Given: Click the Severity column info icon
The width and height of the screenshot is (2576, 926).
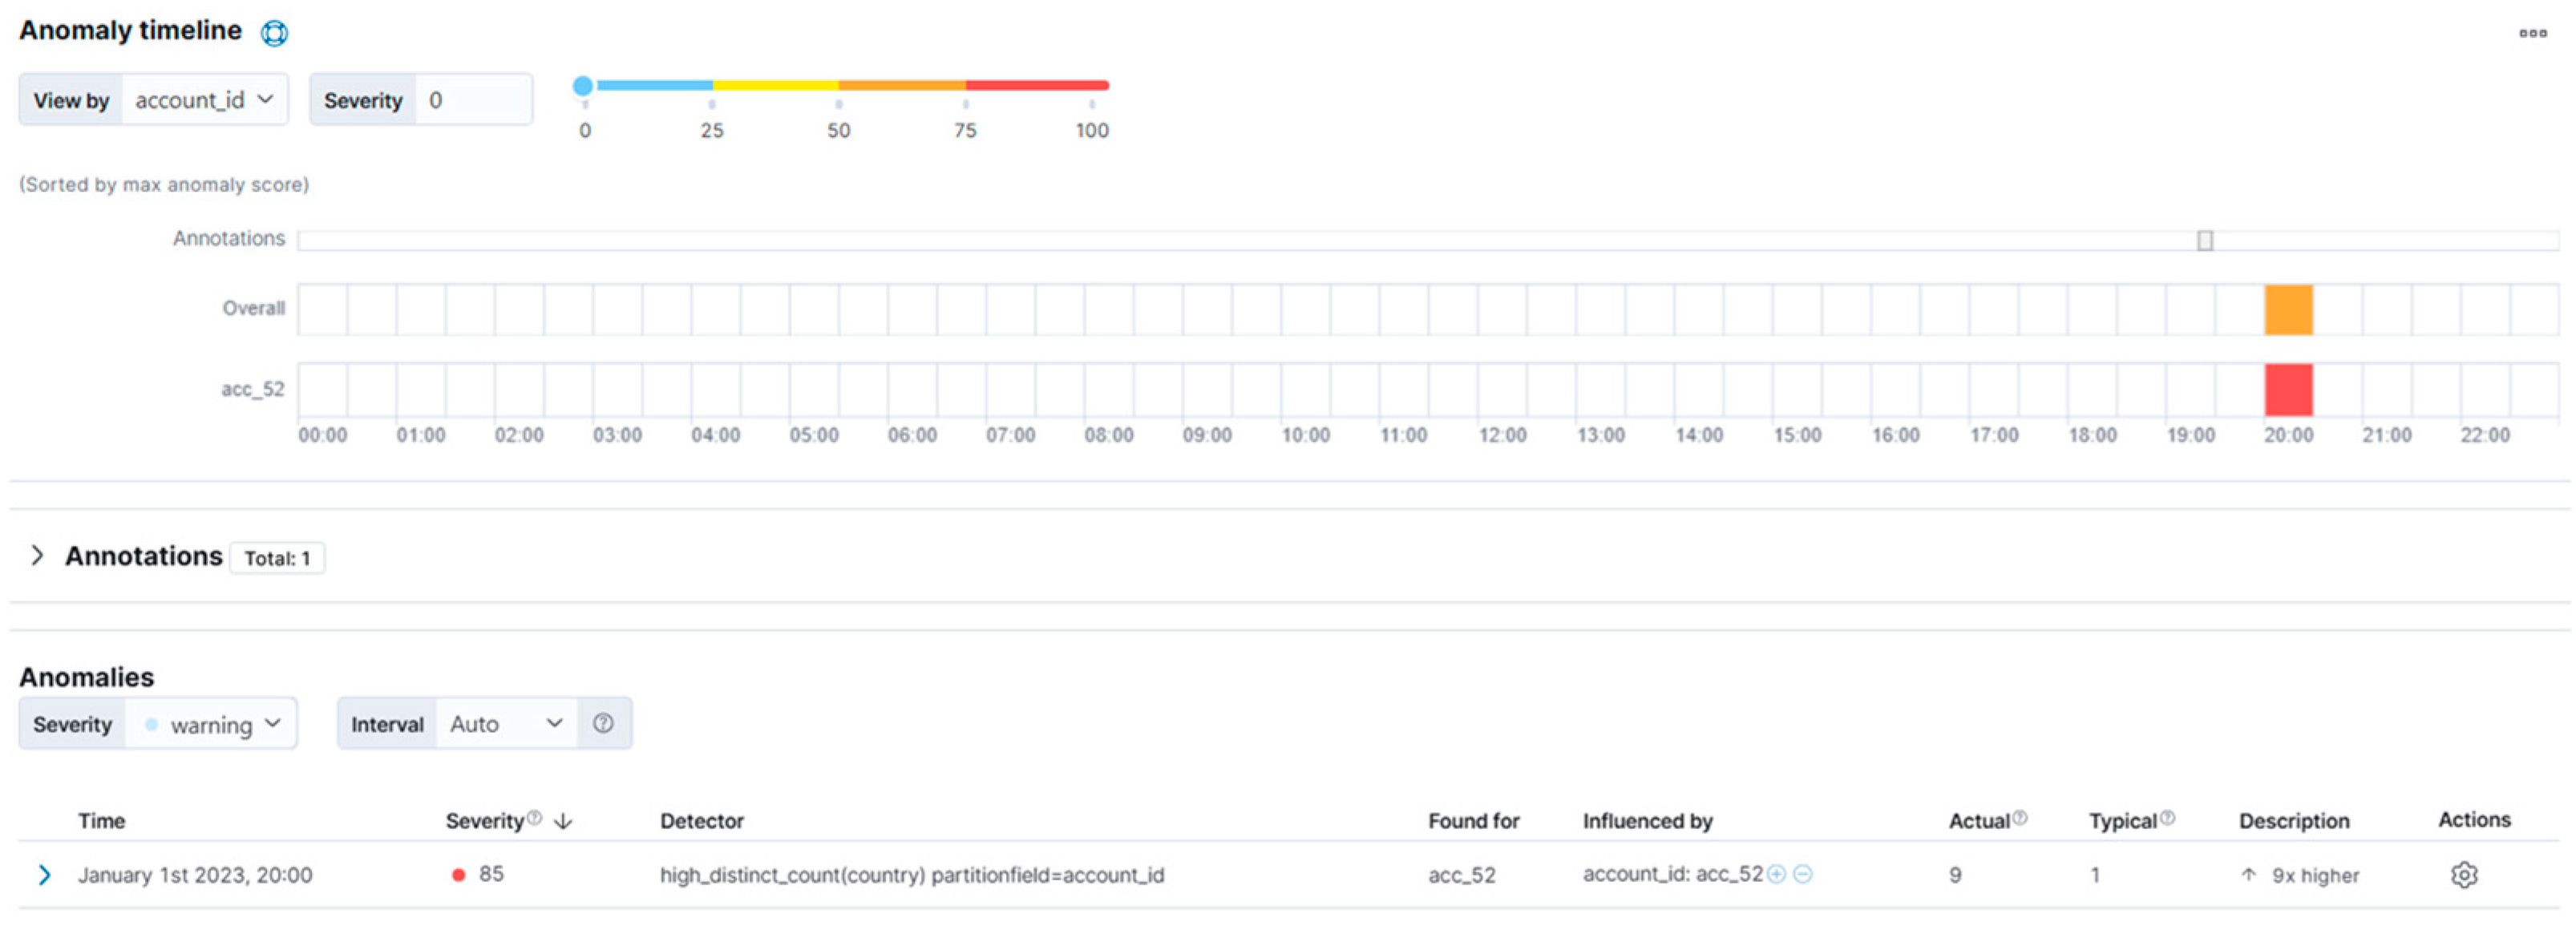Looking at the screenshot, I should tap(534, 817).
